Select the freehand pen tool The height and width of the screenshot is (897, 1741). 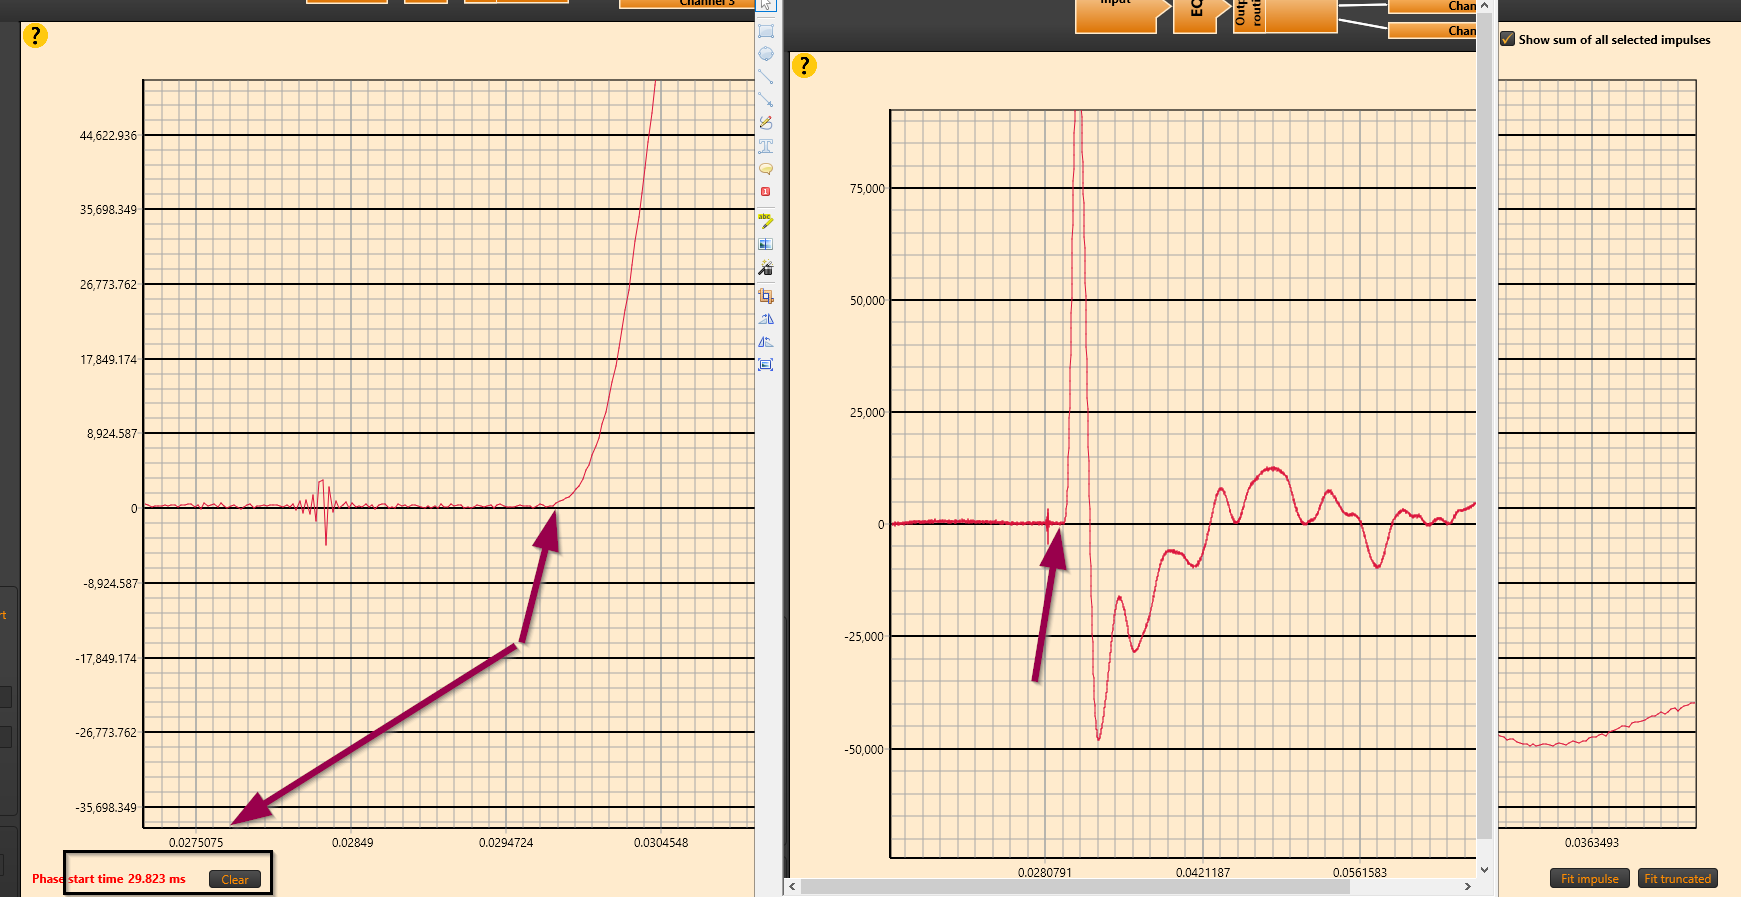coord(766,123)
